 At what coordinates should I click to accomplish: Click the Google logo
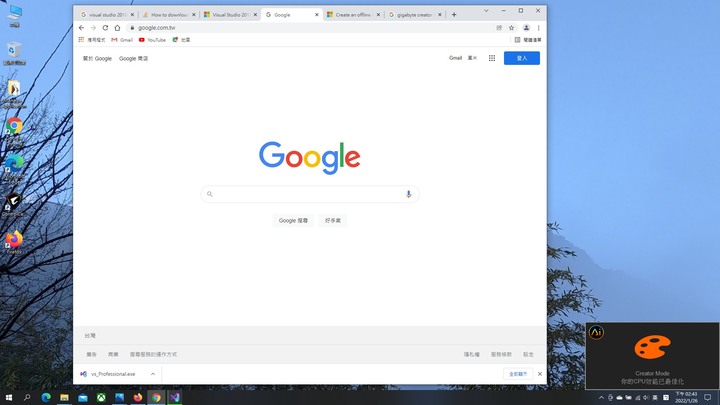pos(309,158)
